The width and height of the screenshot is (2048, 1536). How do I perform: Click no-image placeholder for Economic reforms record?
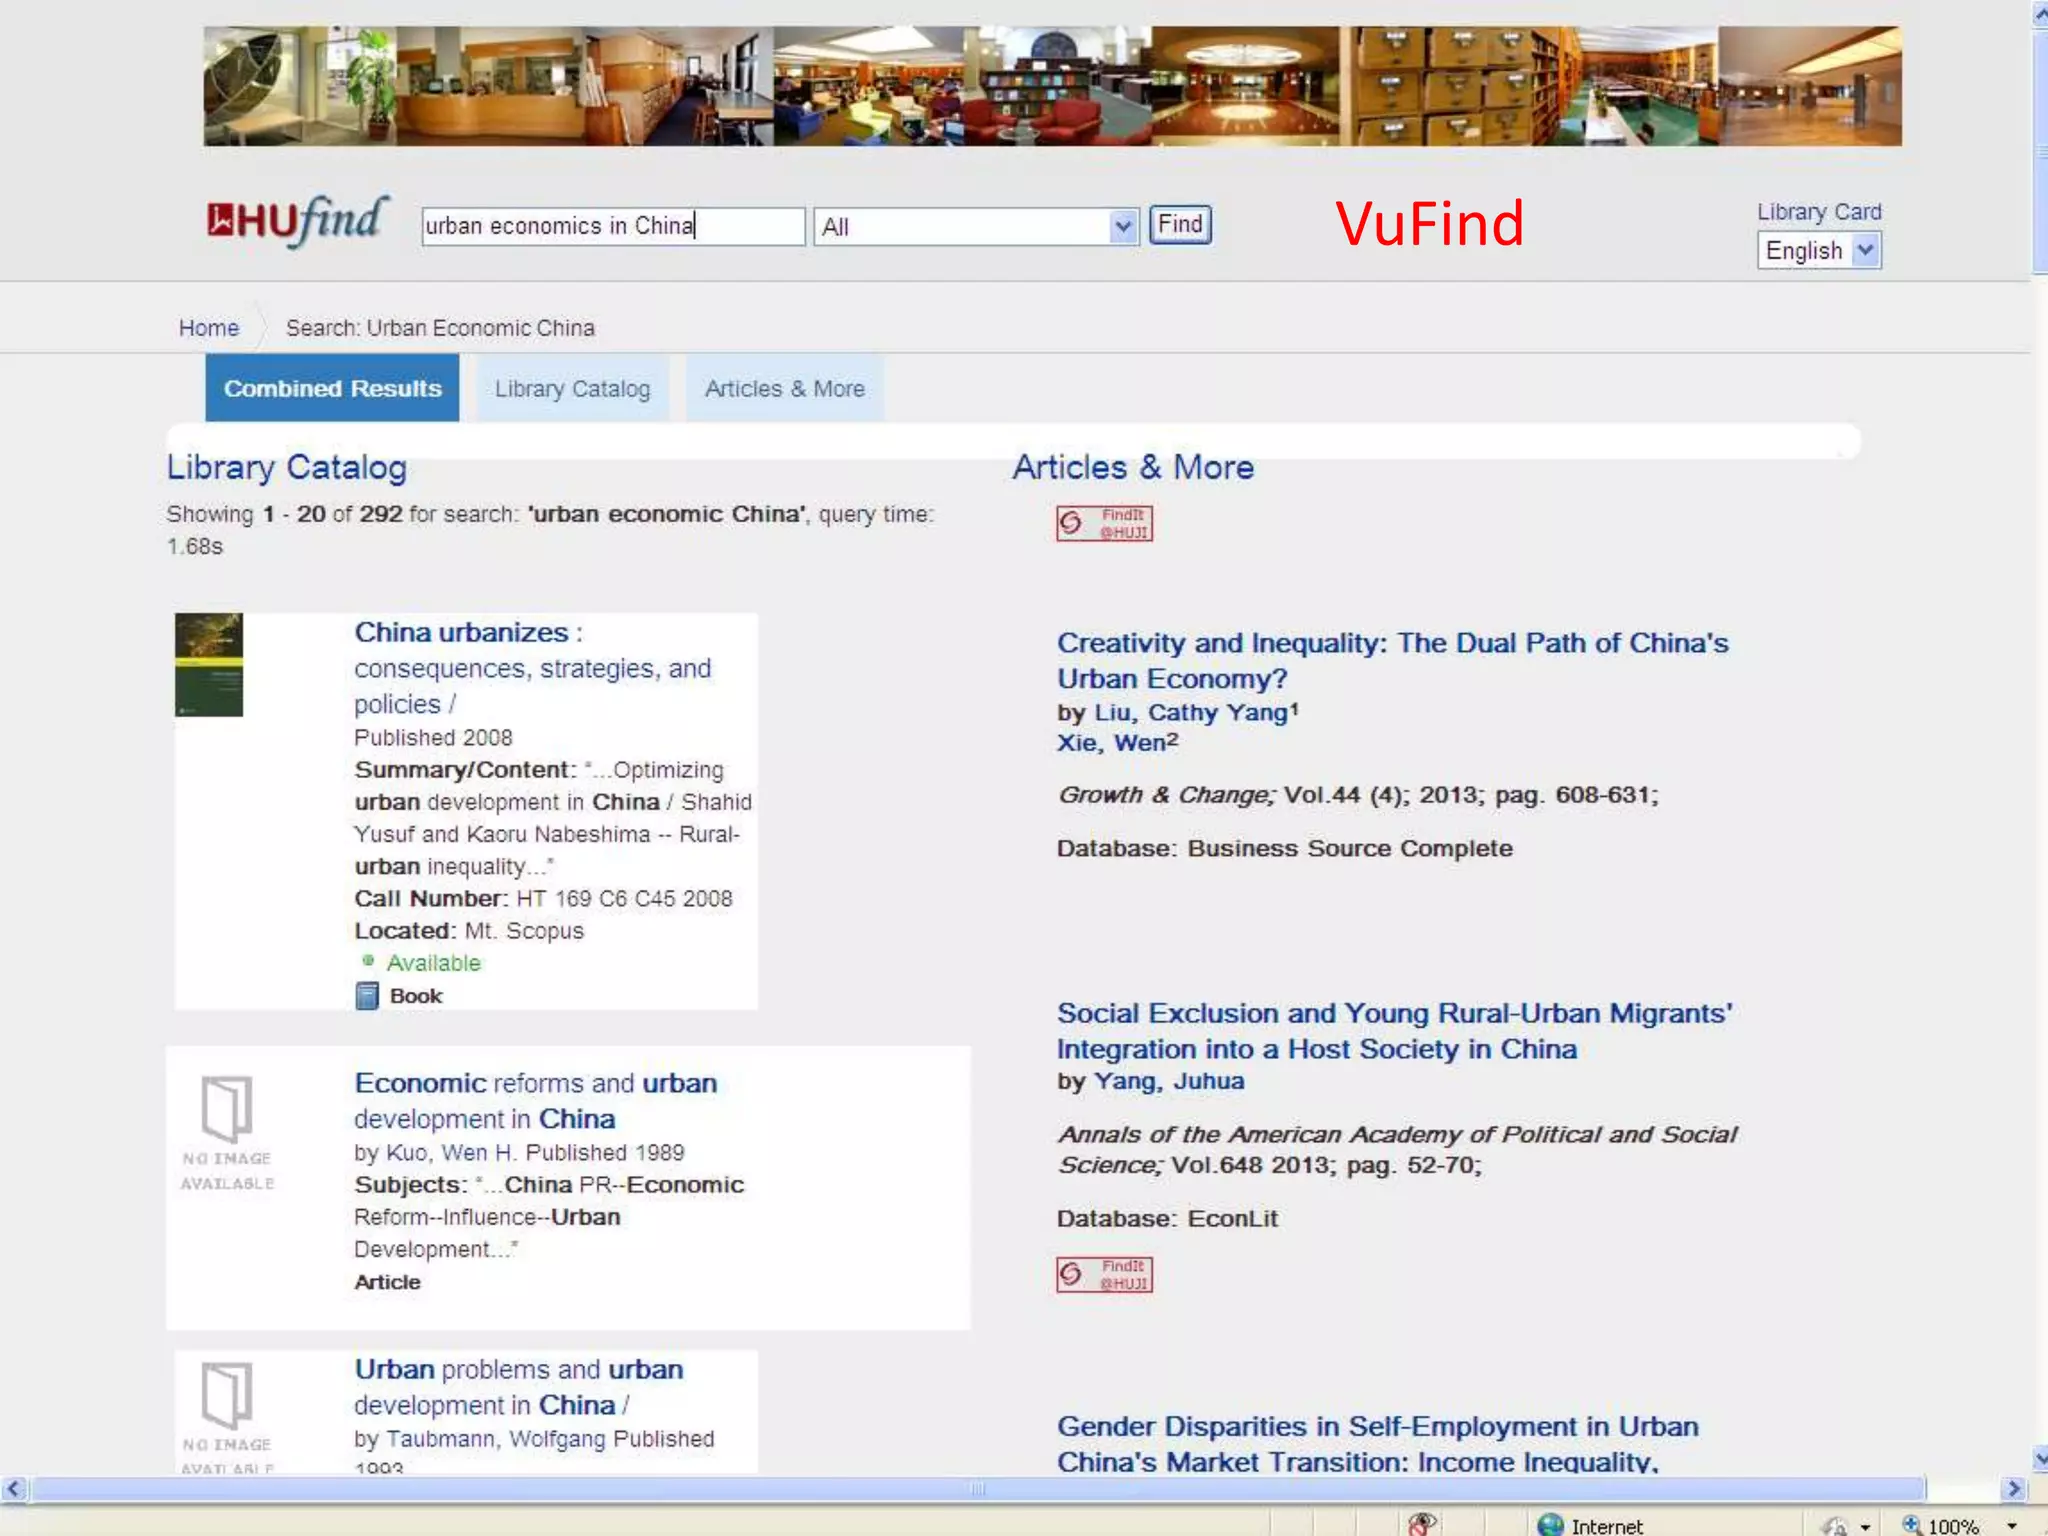click(227, 1134)
